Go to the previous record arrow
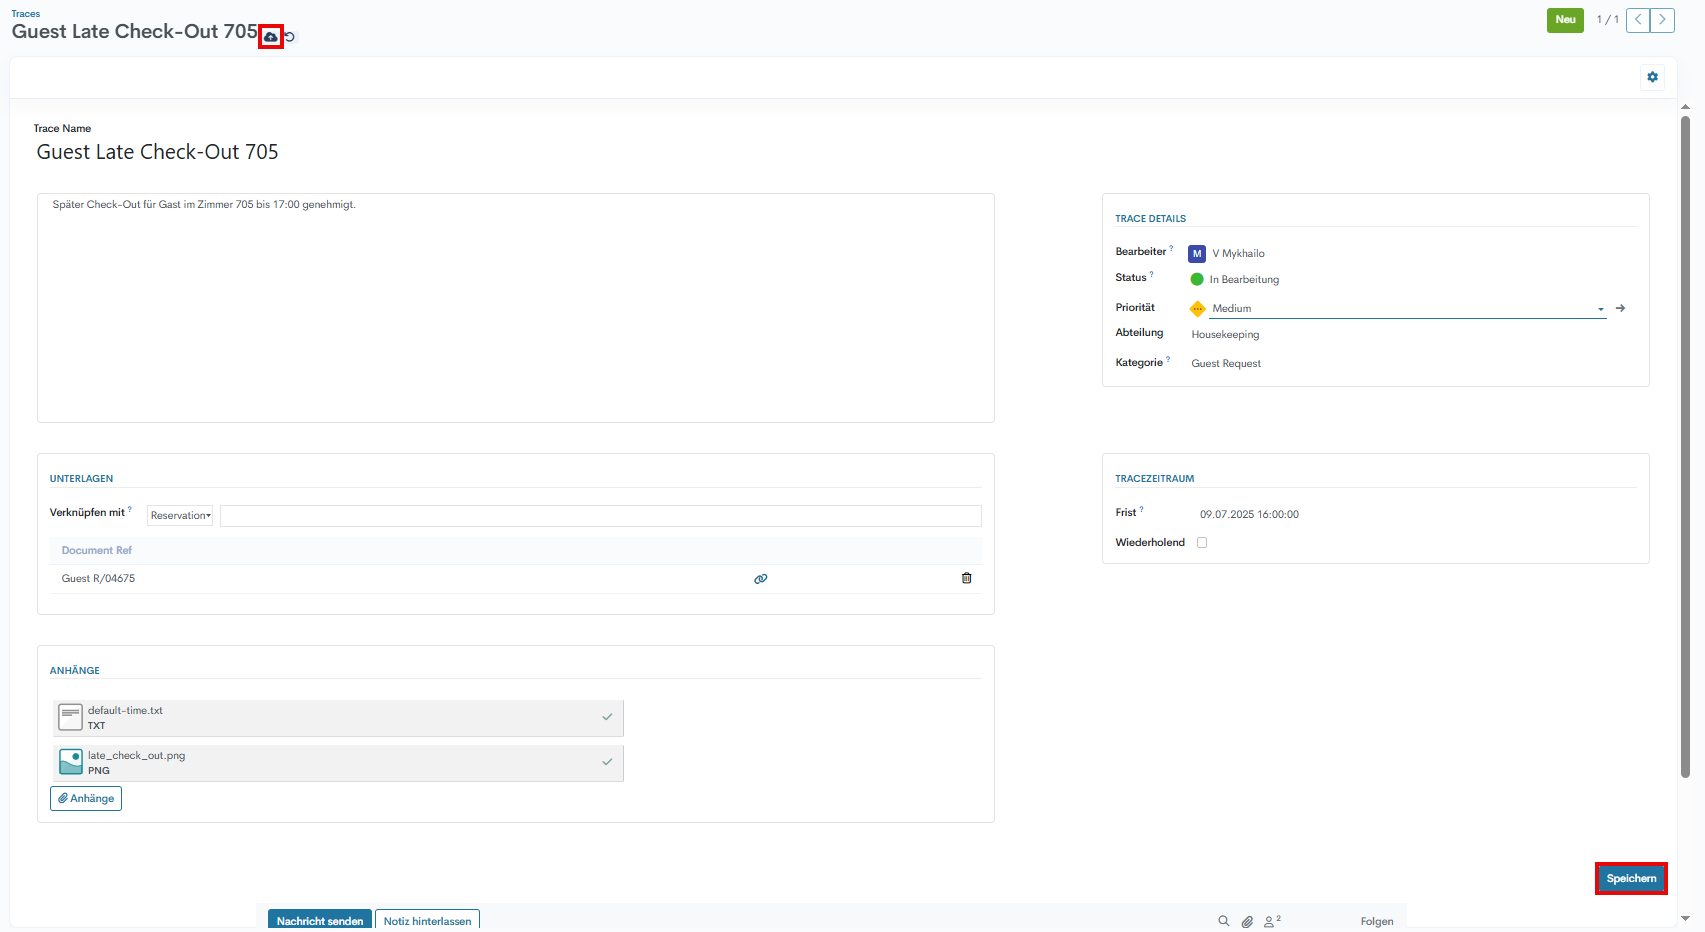 click(1638, 20)
